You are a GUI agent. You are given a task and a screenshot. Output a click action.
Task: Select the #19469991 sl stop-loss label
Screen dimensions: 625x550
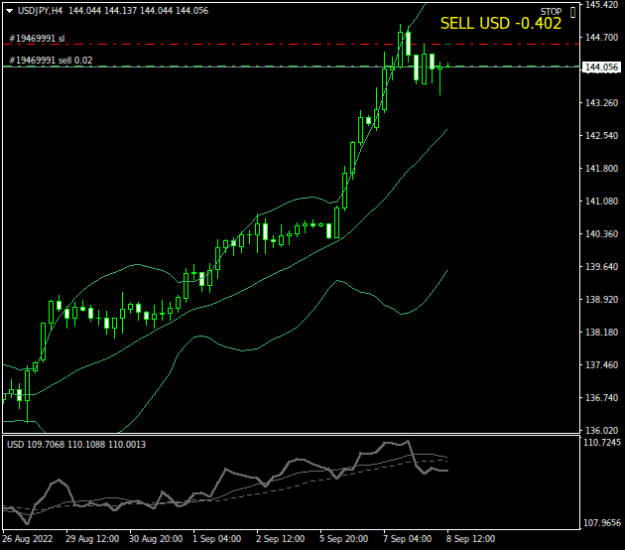coord(37,39)
